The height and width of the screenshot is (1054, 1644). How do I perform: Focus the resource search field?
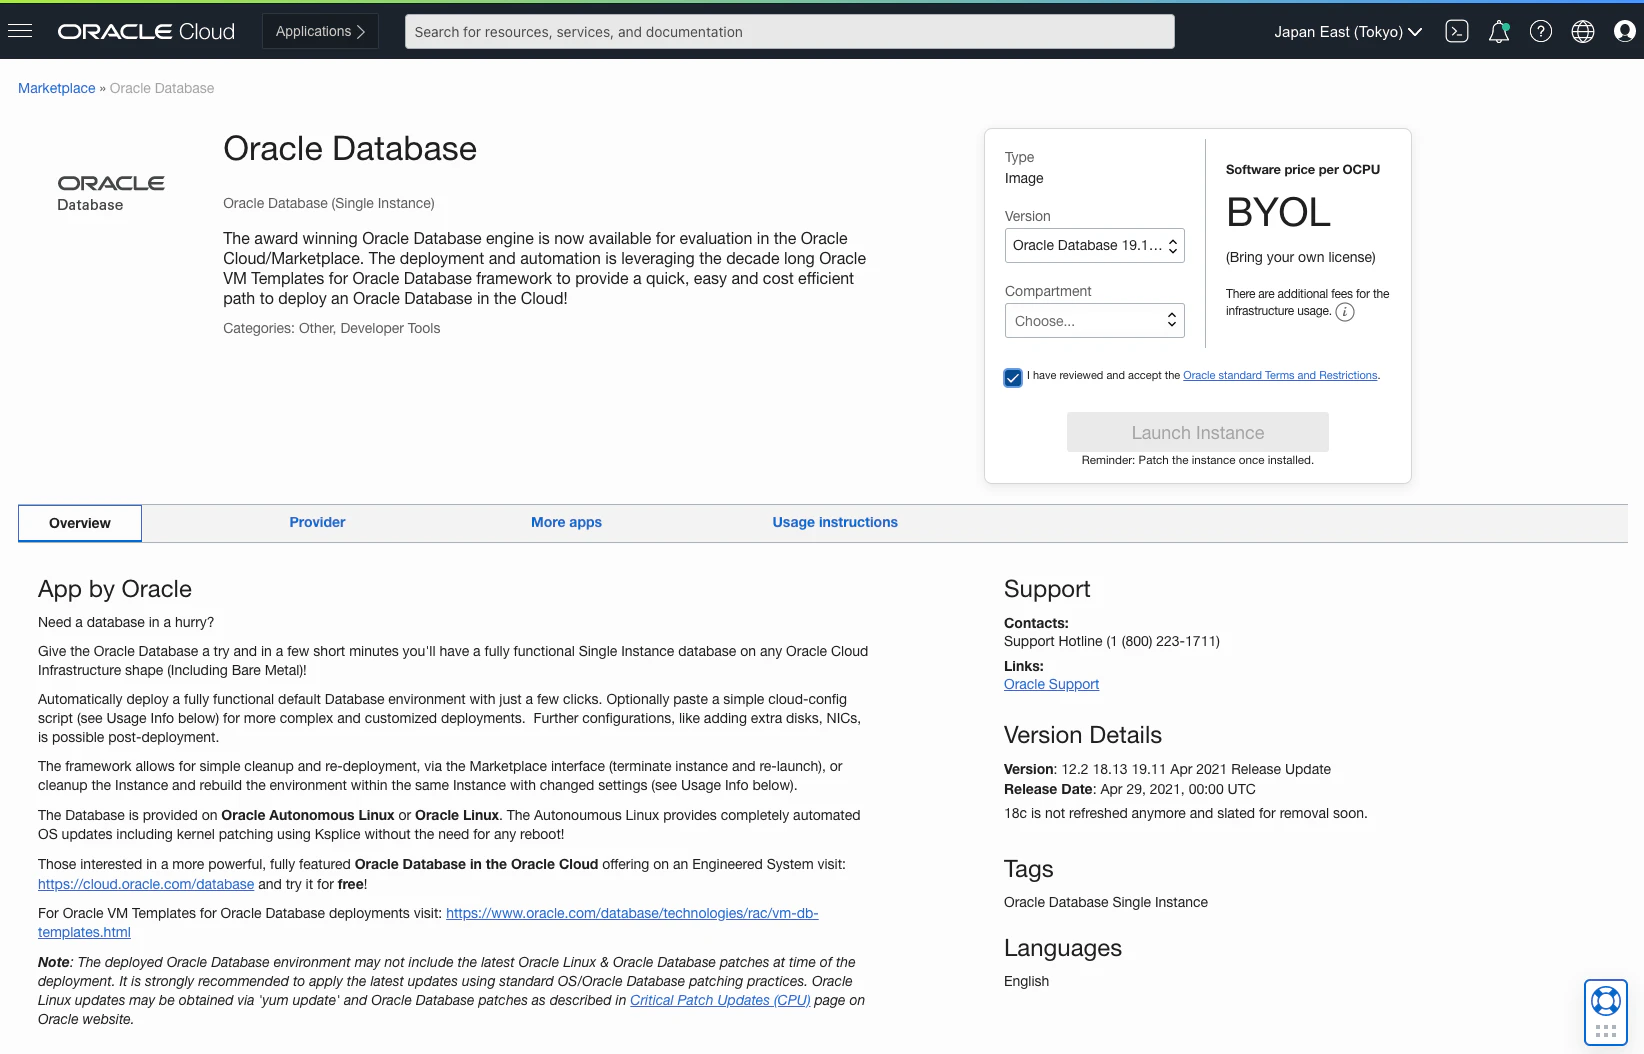(x=790, y=32)
